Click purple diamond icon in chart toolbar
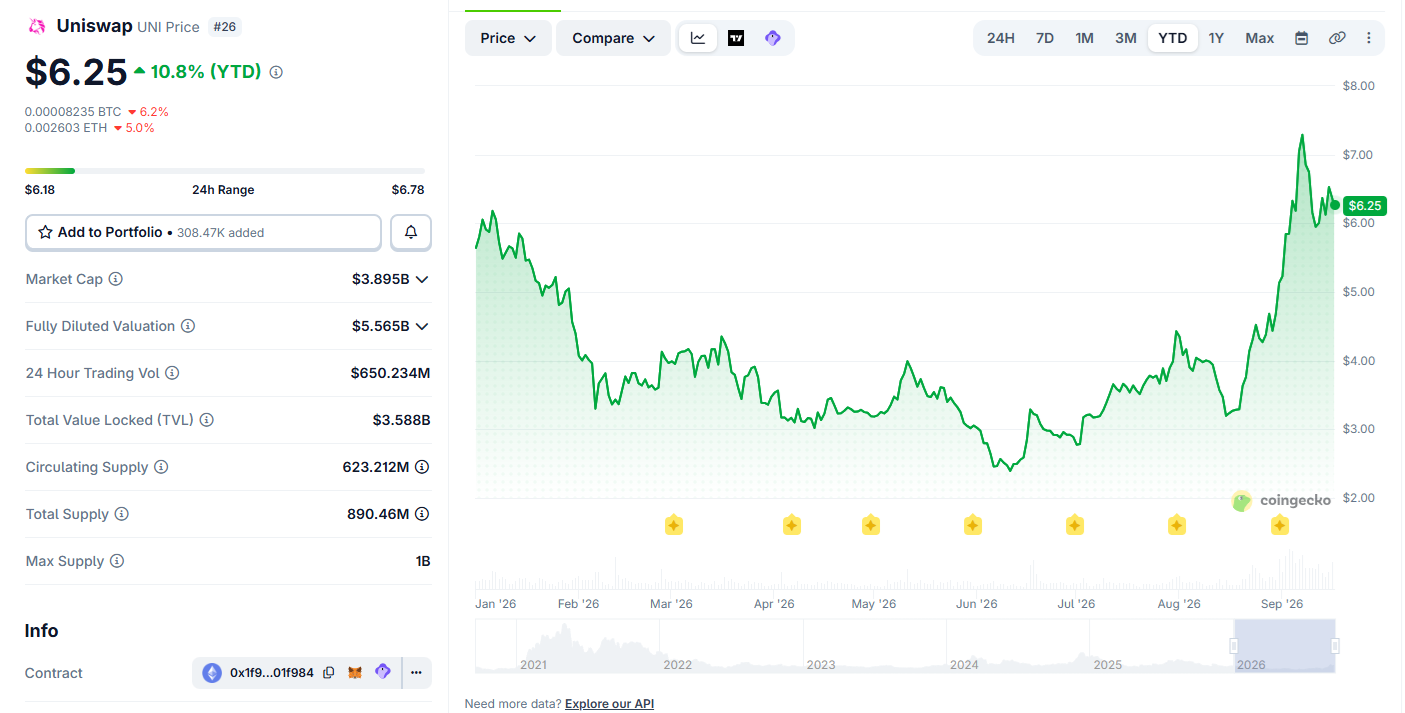Image resolution: width=1405 pixels, height=713 pixels. tap(772, 38)
